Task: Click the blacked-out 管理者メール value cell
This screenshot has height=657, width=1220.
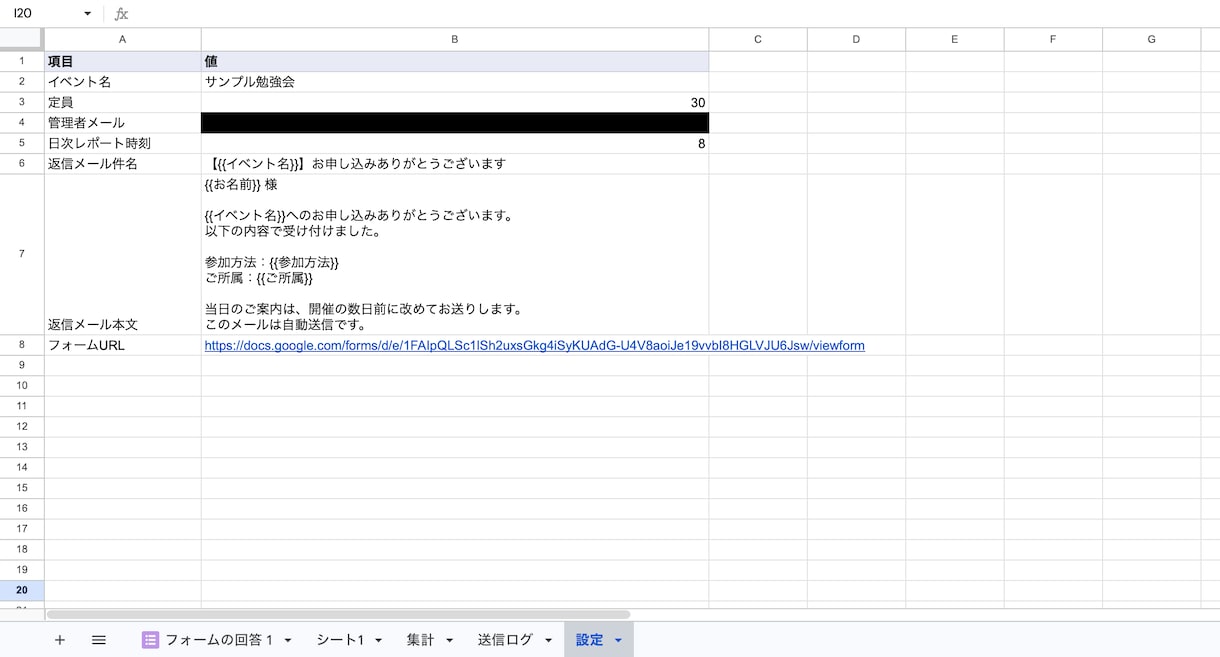Action: point(455,123)
